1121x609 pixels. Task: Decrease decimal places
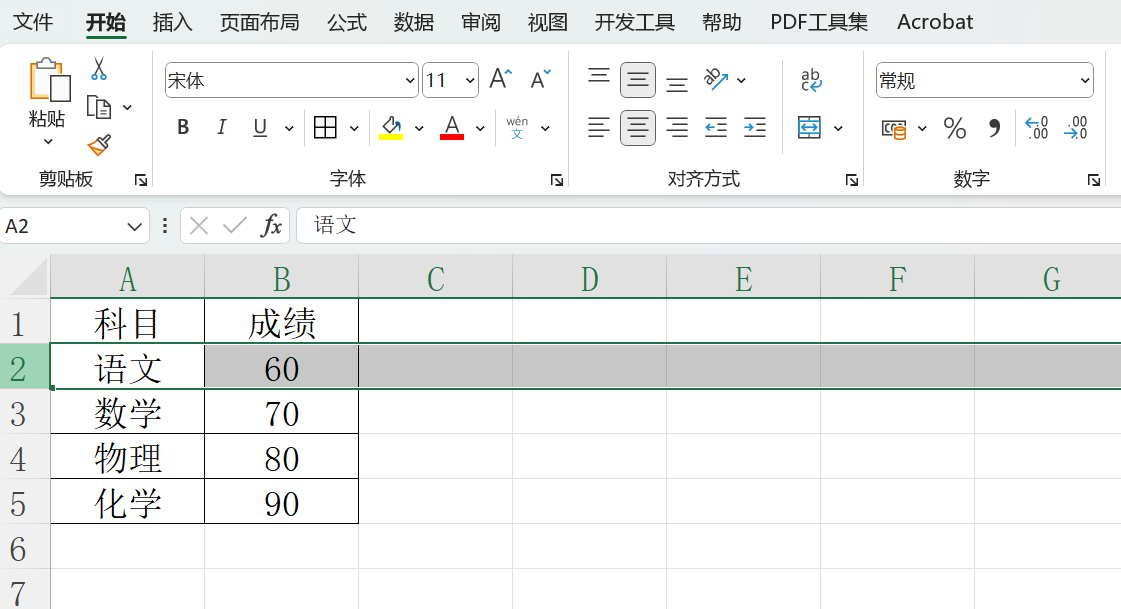click(1076, 128)
